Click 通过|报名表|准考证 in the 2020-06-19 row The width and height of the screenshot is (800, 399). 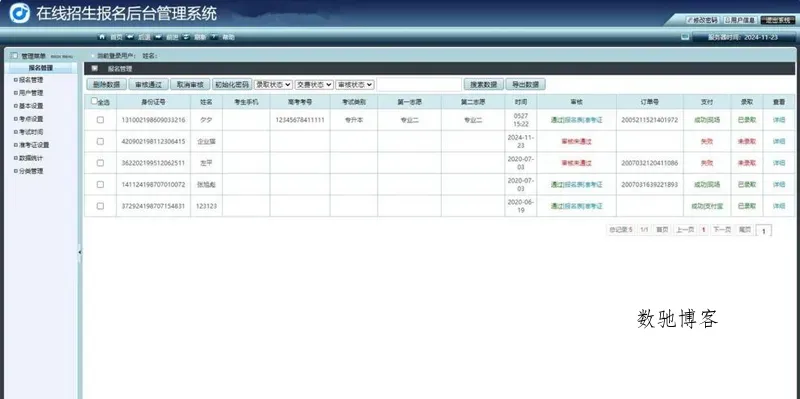pyautogui.click(x=577, y=206)
